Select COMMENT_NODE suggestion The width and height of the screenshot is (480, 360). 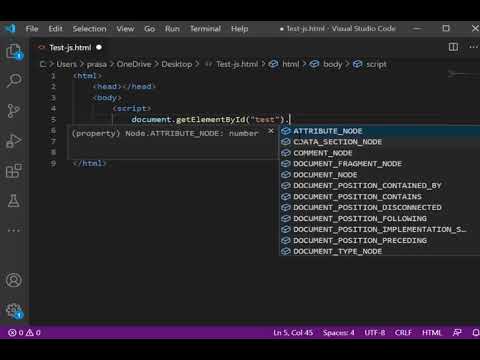[x=379, y=153]
